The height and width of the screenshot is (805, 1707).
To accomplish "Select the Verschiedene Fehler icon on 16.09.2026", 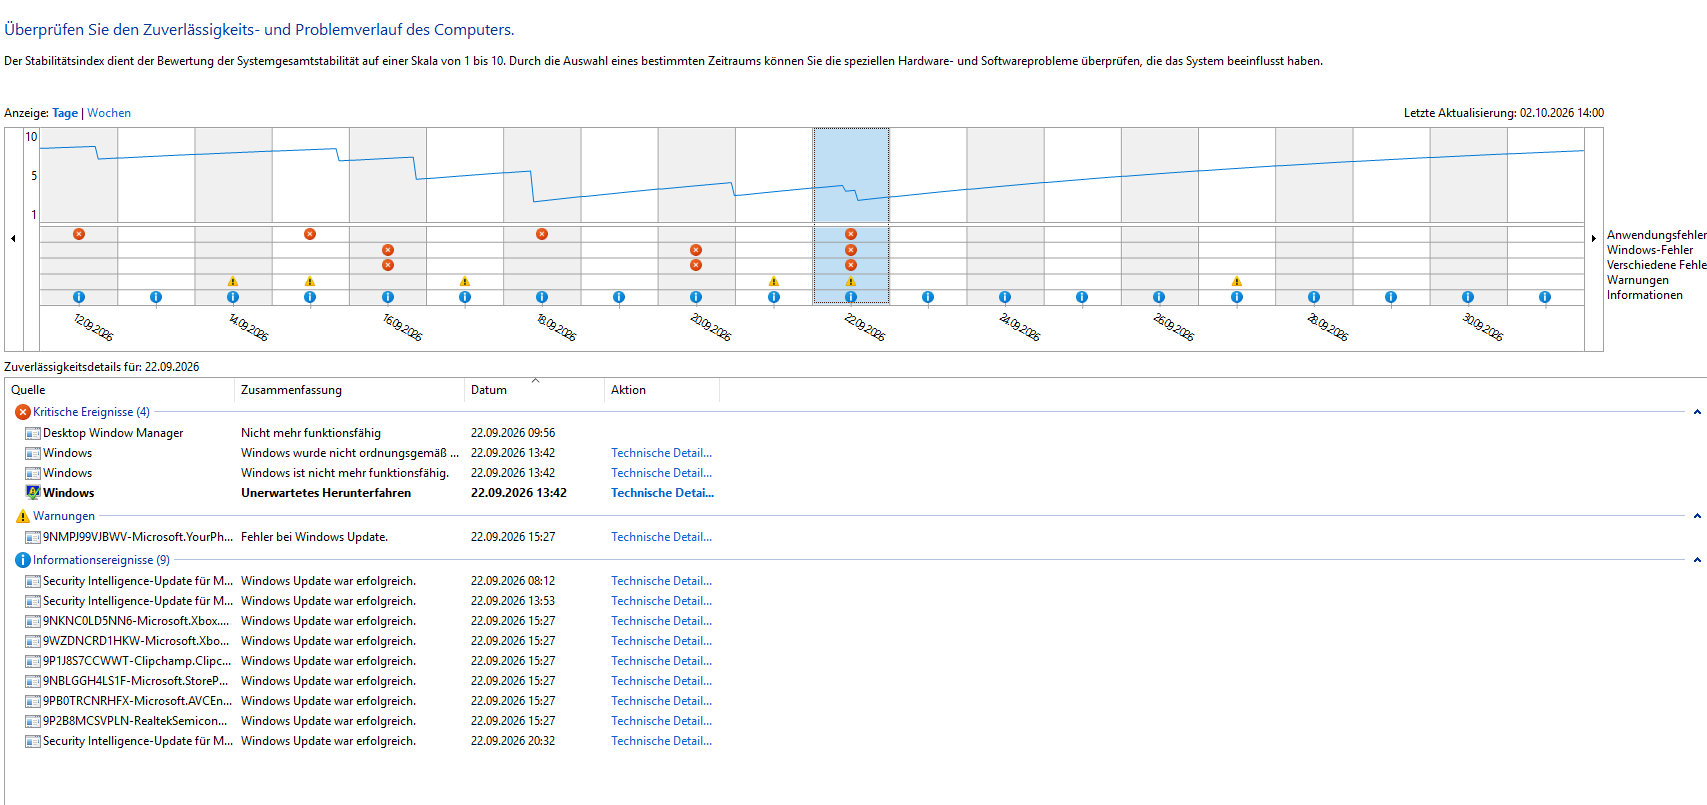I will coord(388,265).
